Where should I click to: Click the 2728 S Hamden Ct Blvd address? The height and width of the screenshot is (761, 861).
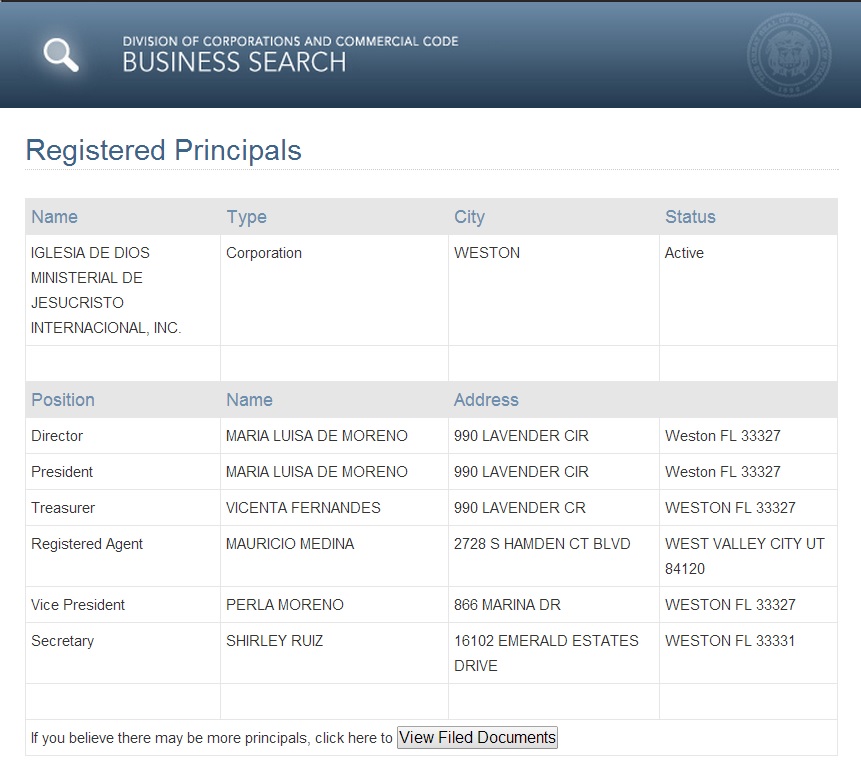[x=542, y=544]
